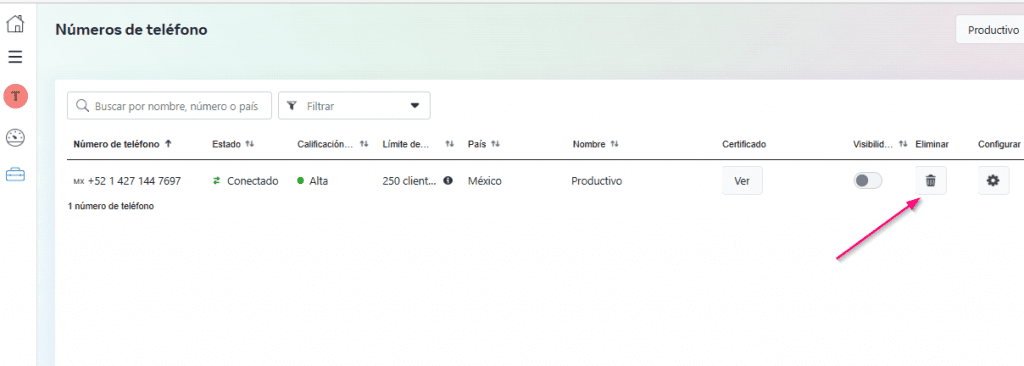
Task: Open the Filtrar dropdown
Action: click(354, 106)
